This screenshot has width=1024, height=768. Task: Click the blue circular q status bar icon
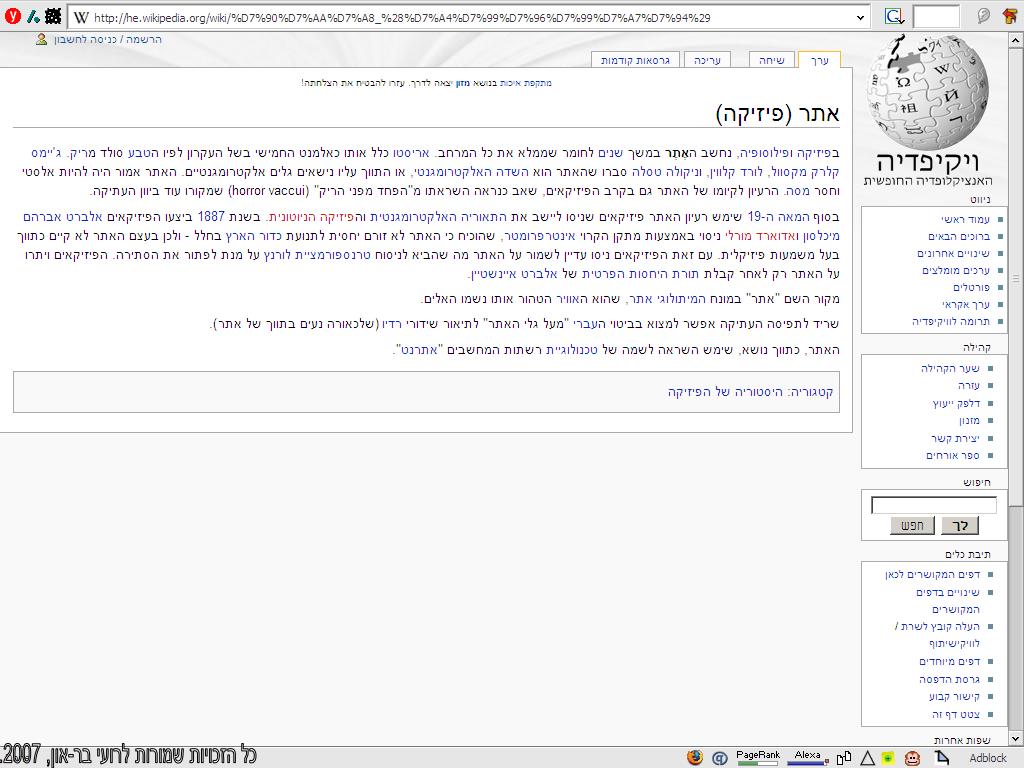click(x=720, y=758)
